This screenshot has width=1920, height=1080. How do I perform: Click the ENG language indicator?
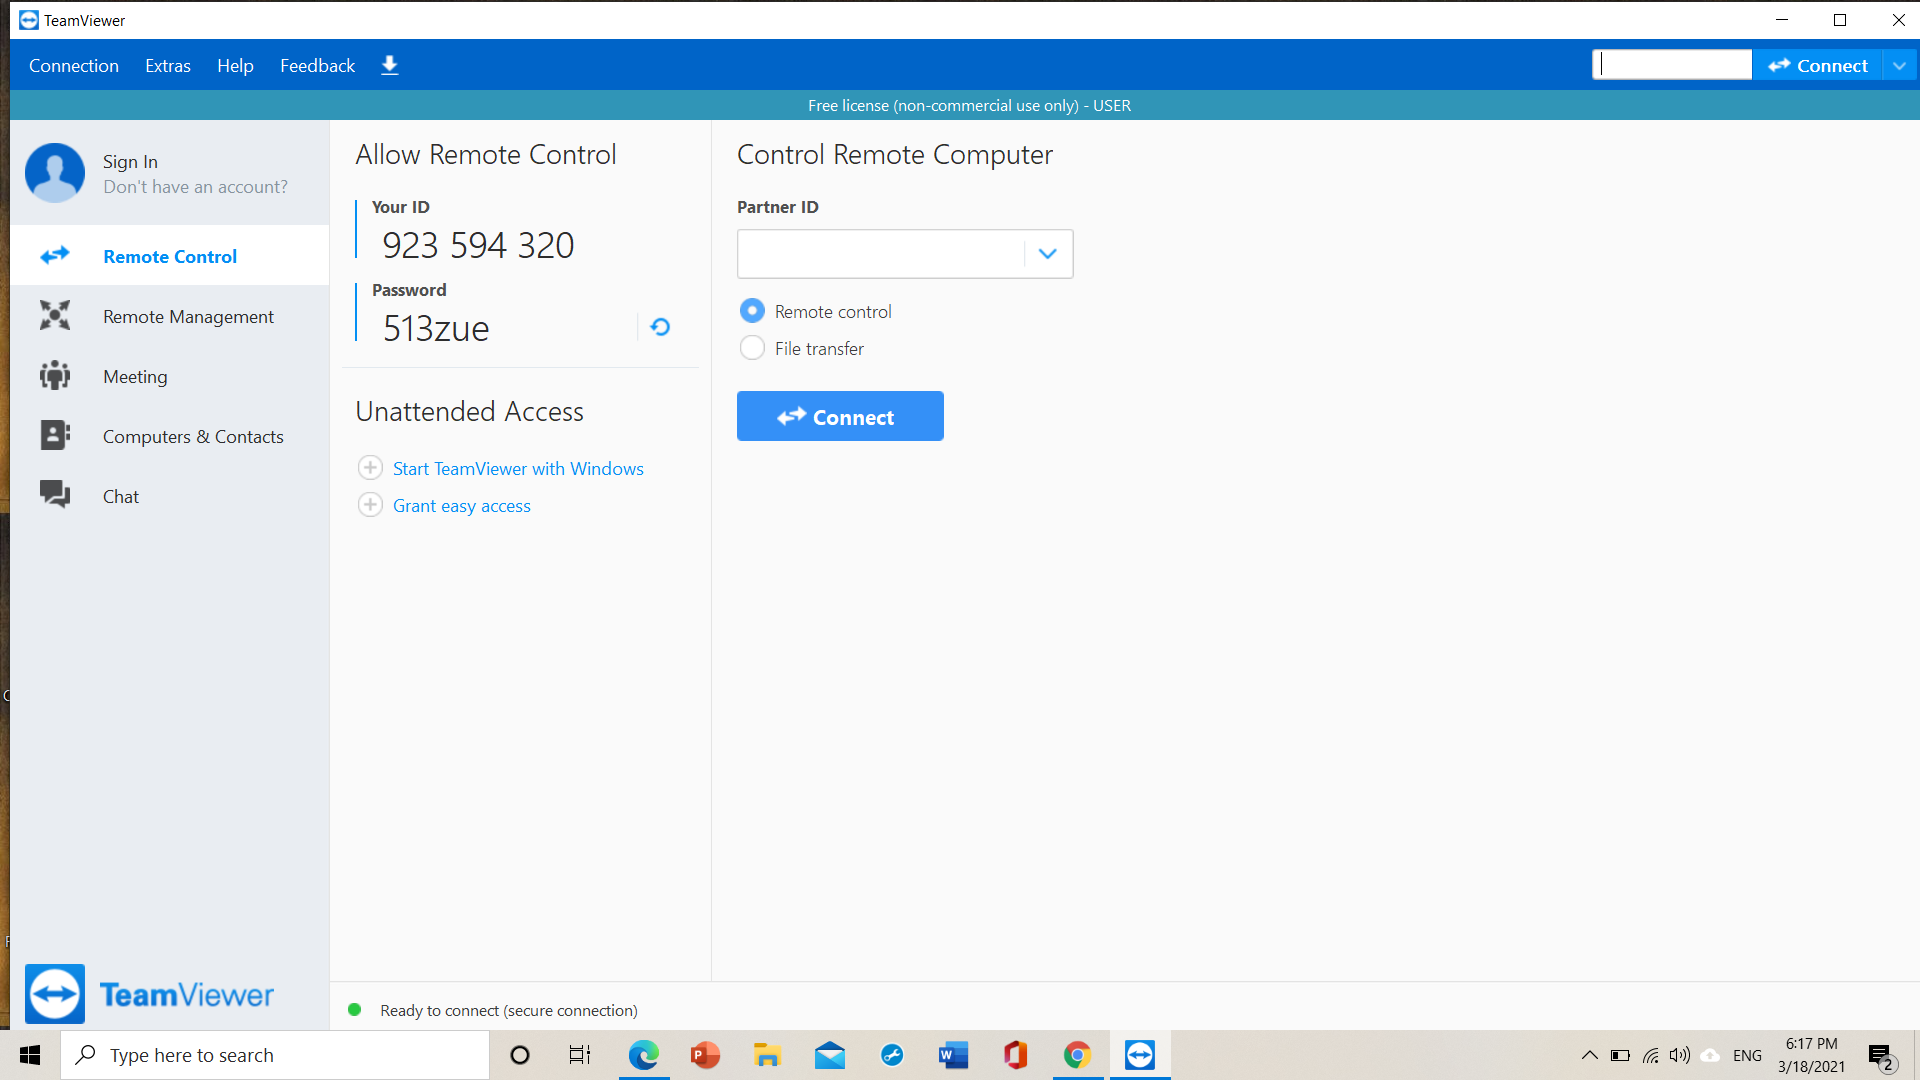point(1747,1055)
